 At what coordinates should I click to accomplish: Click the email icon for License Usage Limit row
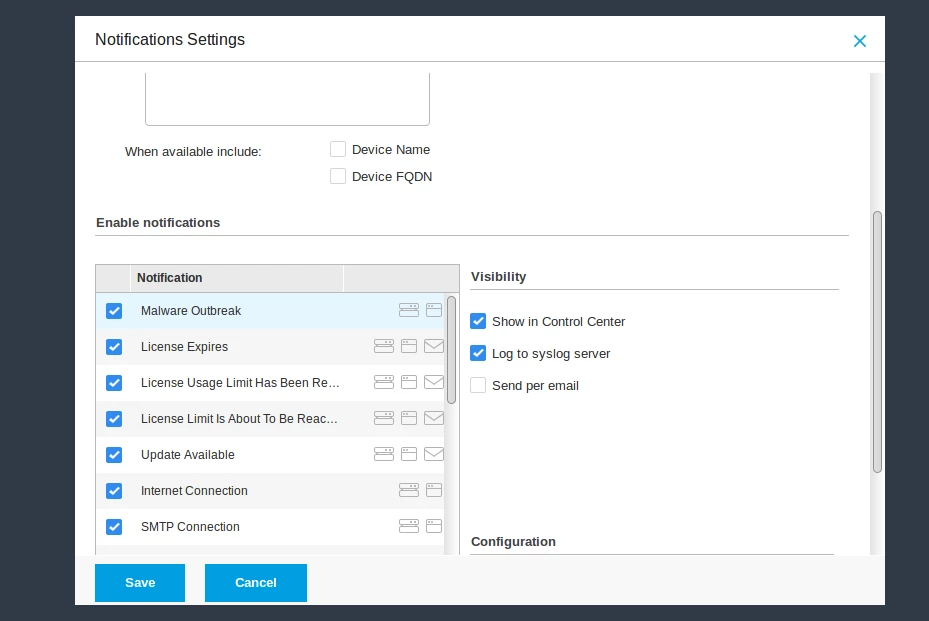pos(434,383)
